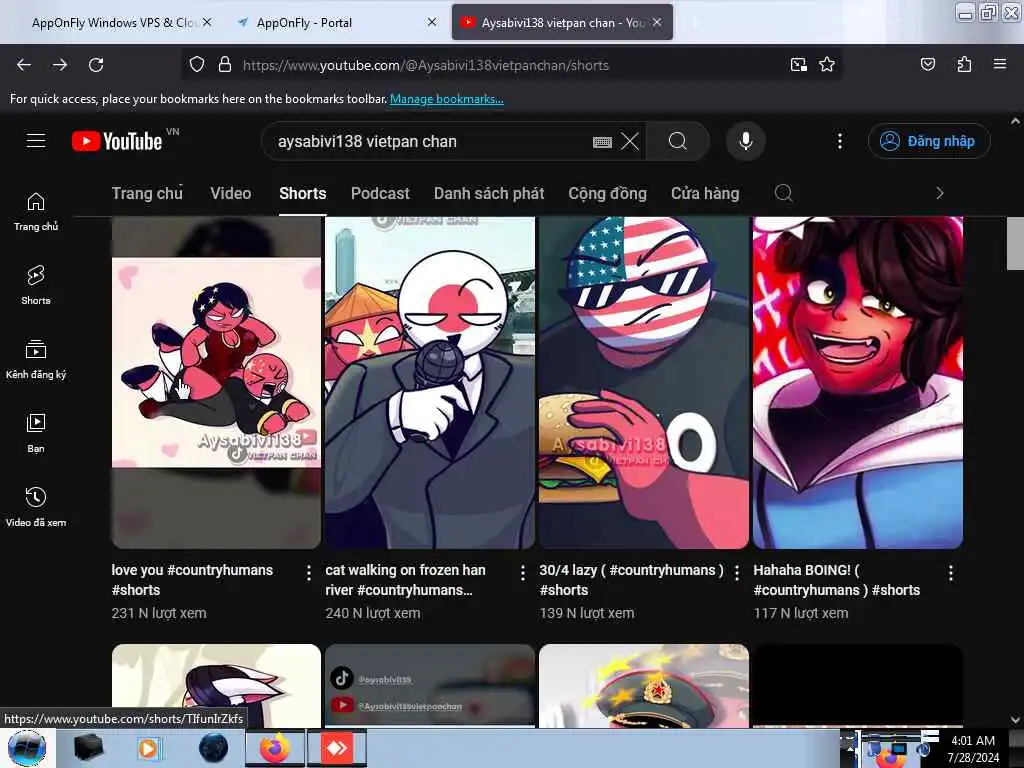Click the site security padlock icon
This screenshot has height=768, width=1024.
pyautogui.click(x=225, y=65)
